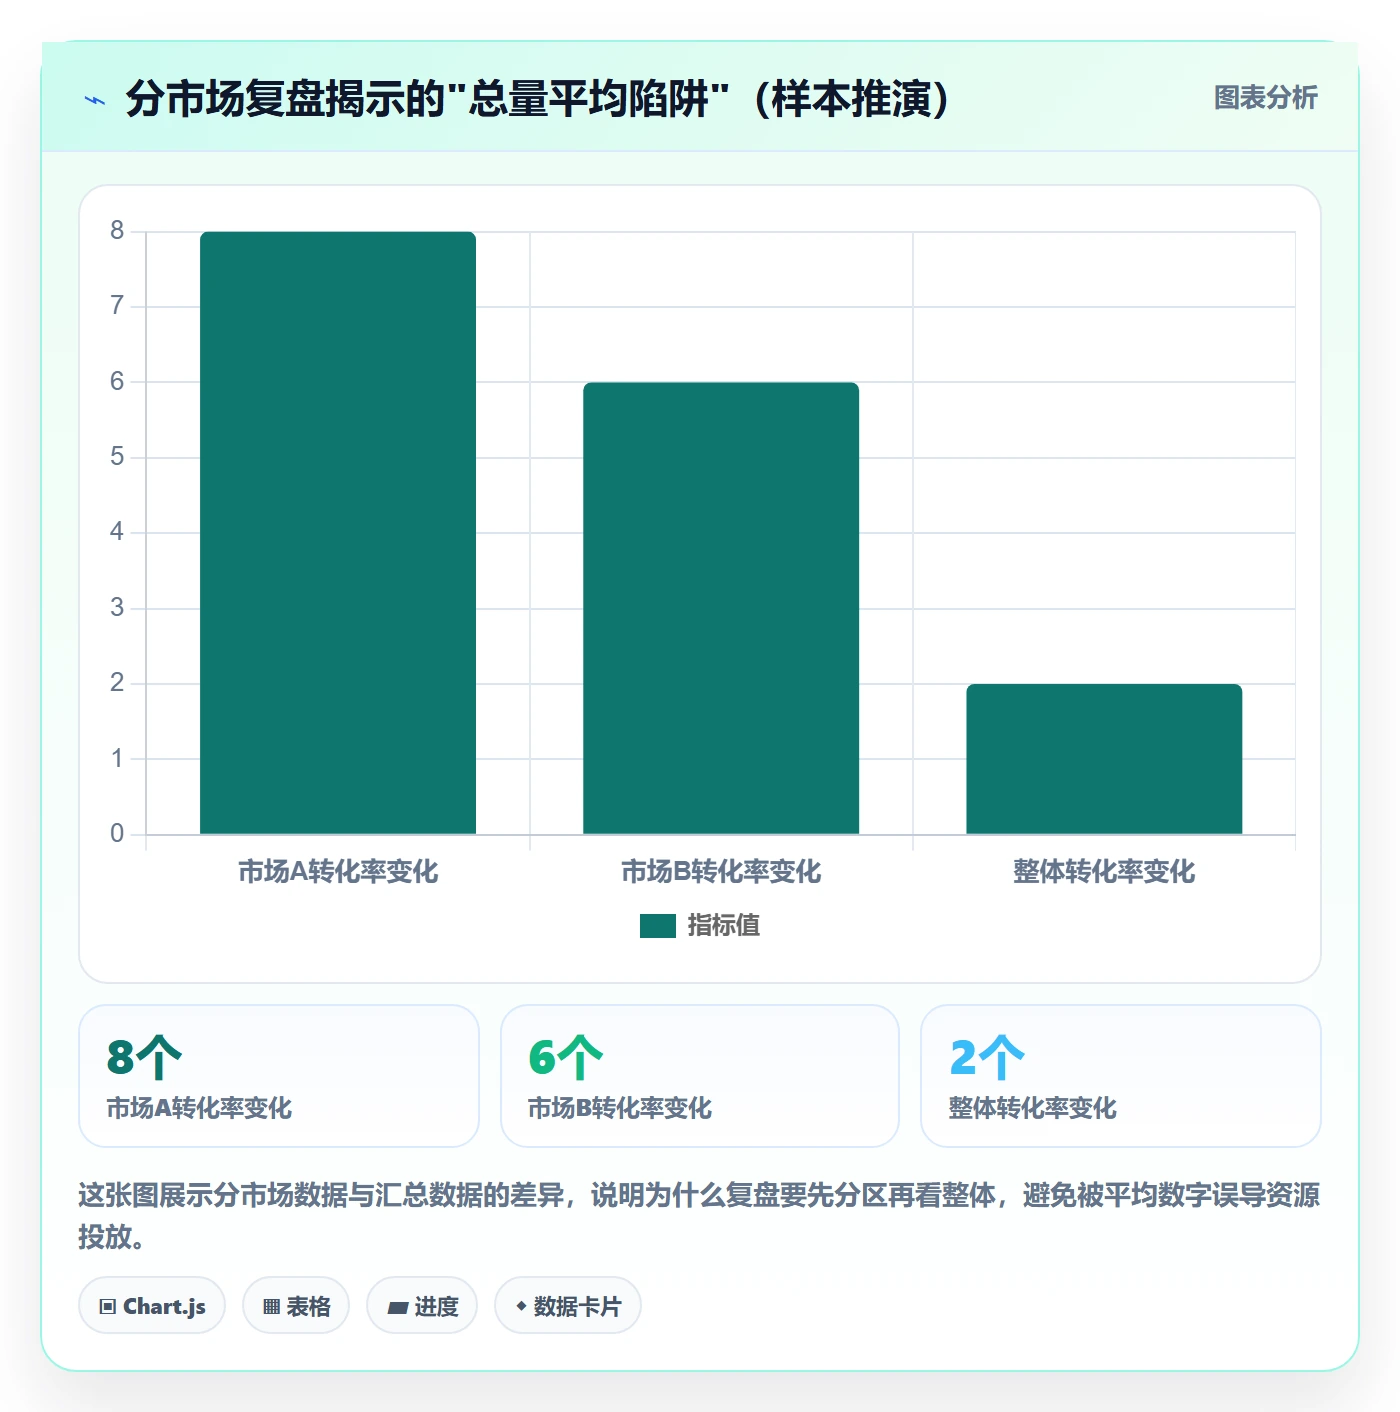Click the 进度 tag chip
The height and width of the screenshot is (1412, 1400).
(x=422, y=1306)
